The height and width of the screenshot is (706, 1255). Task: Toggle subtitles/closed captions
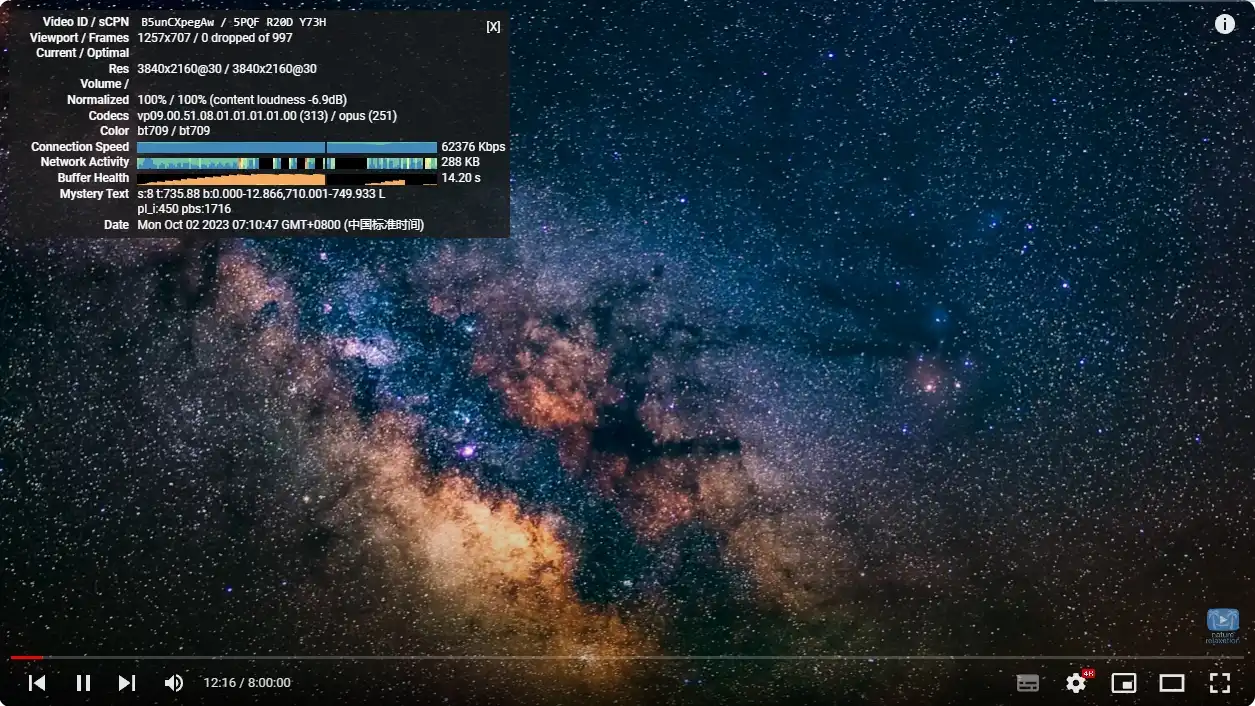(1028, 683)
